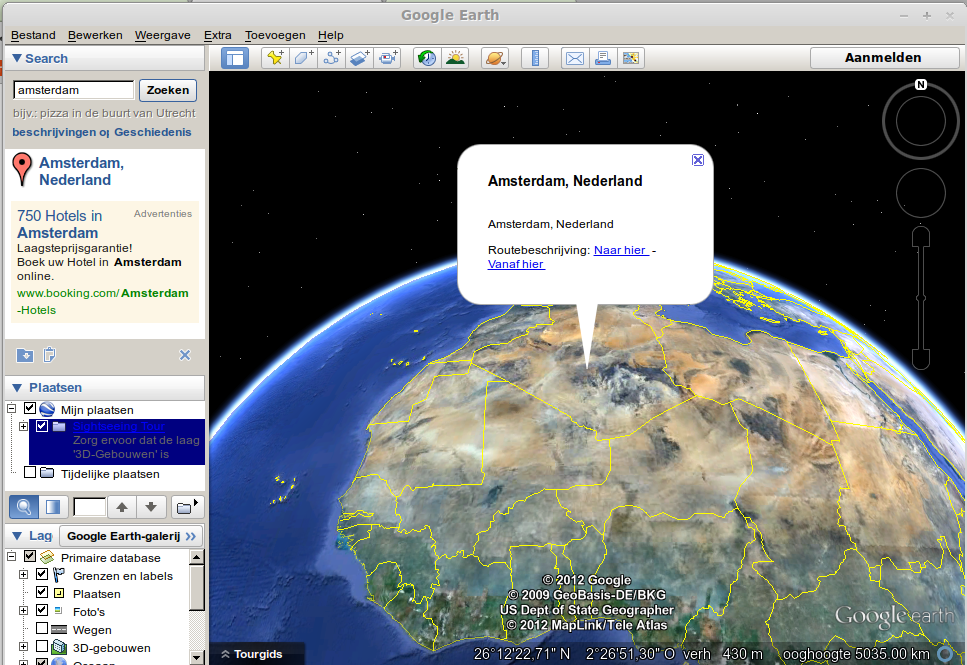Show historical imagery clock icon
The image size is (967, 665).
[427, 58]
